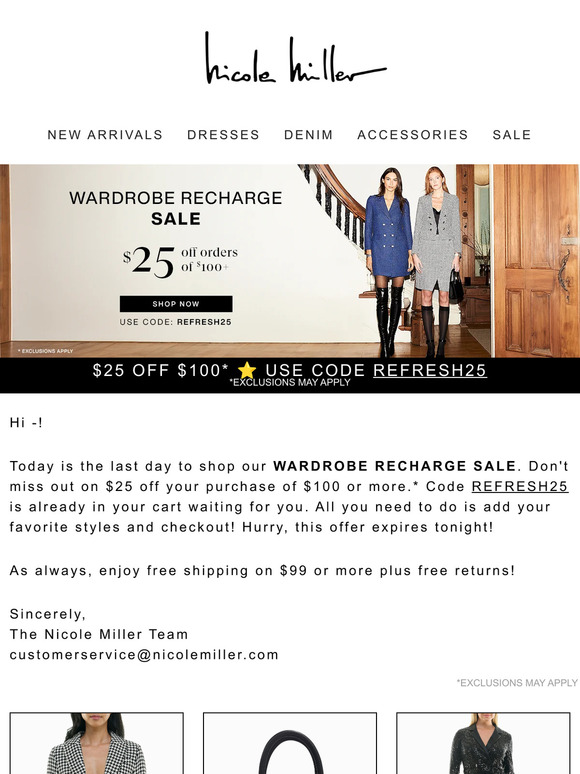Click the Wardrobe Recharge Sale heading in the banner
Screen dimensions: 580x774
pyautogui.click(x=176, y=208)
